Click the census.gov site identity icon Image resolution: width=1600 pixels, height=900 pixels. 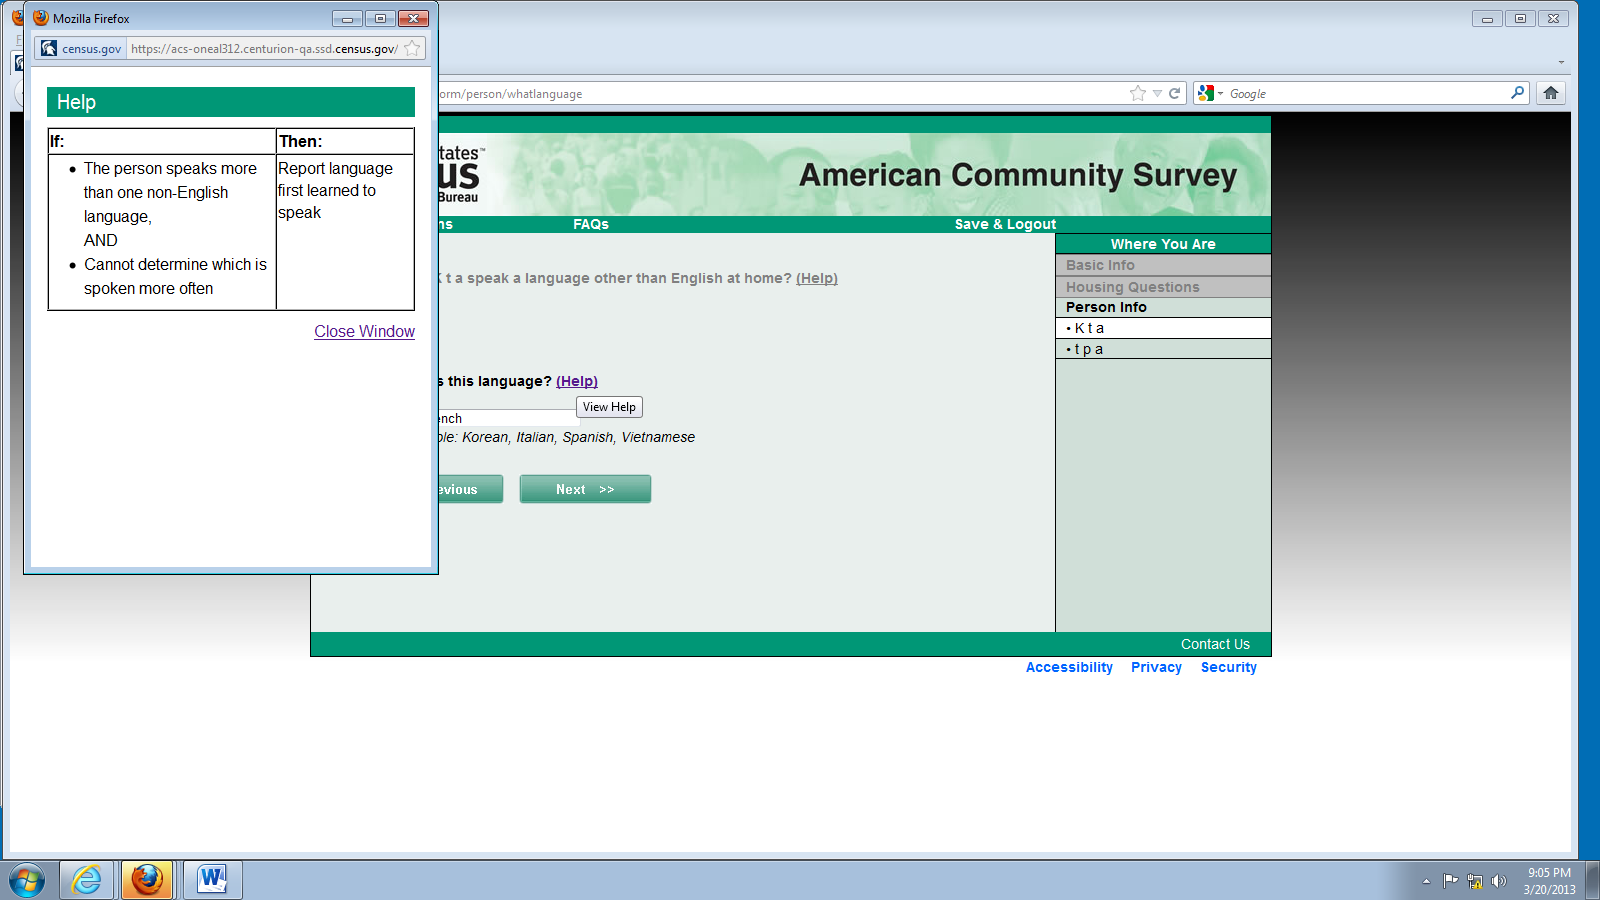[x=49, y=48]
